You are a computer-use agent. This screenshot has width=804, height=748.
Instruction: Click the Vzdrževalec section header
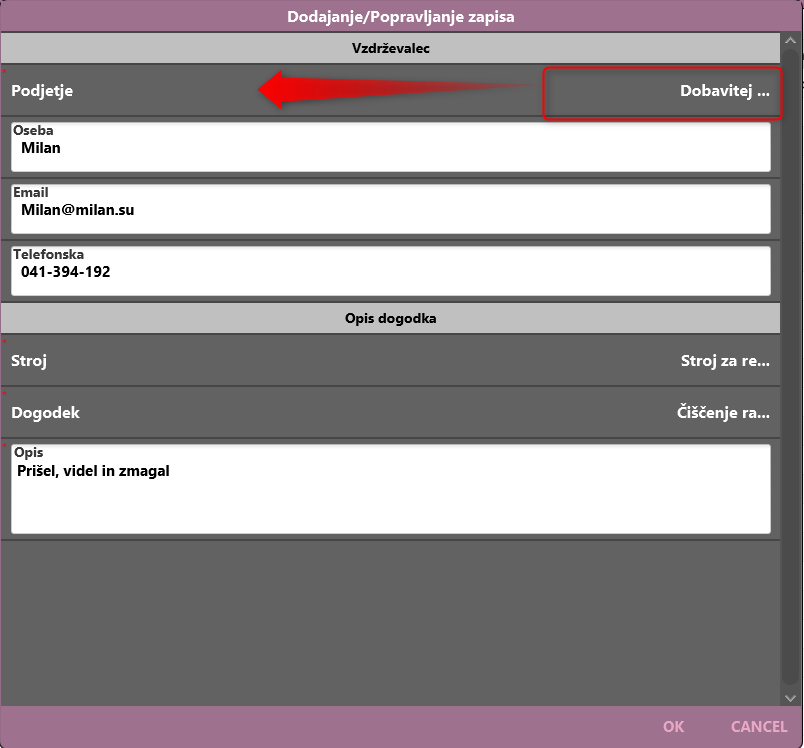pos(390,48)
